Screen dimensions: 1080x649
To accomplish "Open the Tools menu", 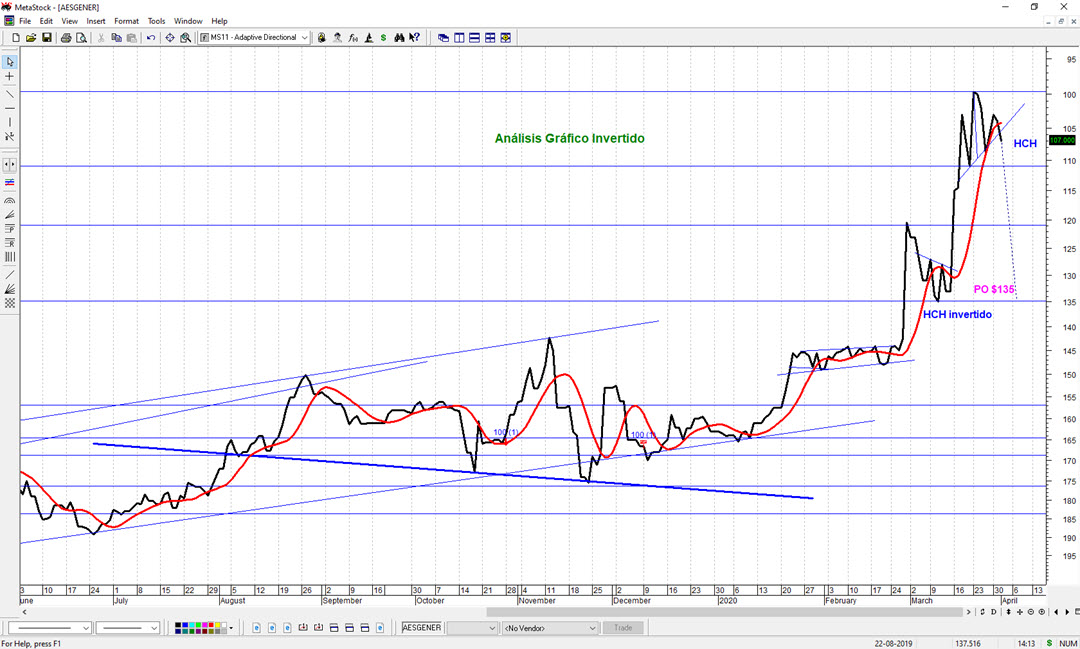I will click(156, 21).
